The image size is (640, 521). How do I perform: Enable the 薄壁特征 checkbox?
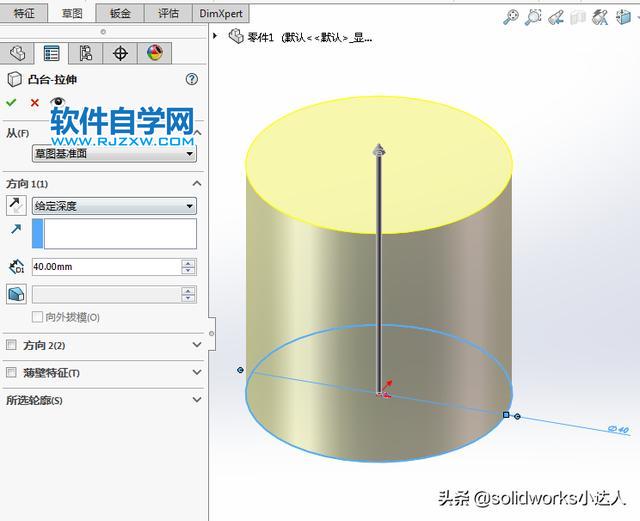coord(11,372)
